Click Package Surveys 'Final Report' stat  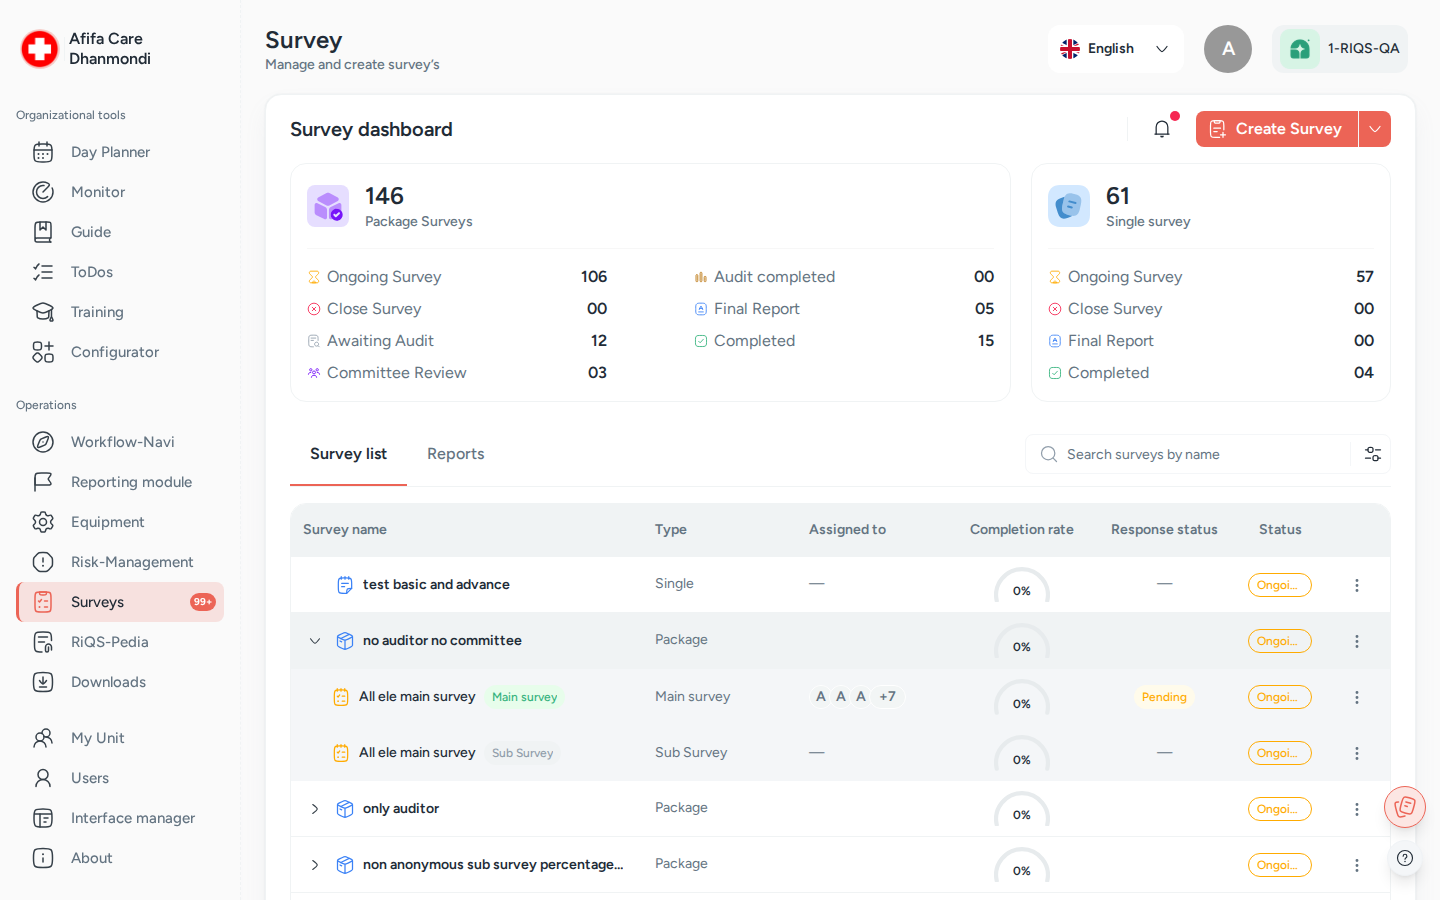[844, 309]
